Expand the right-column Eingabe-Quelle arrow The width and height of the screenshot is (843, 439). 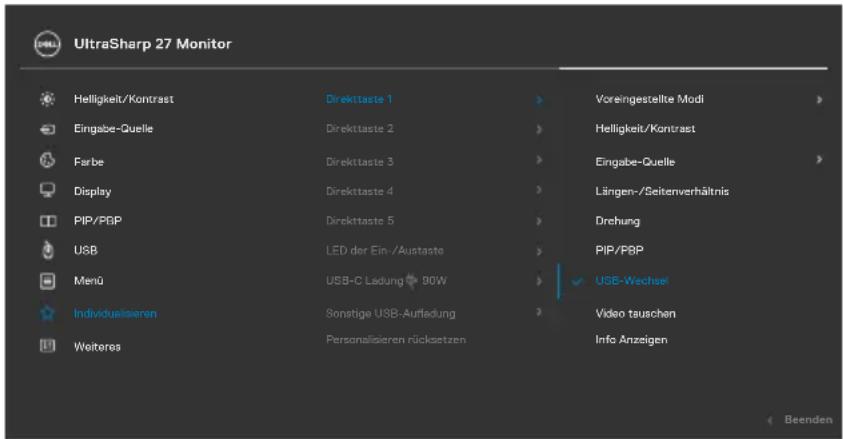[819, 160]
